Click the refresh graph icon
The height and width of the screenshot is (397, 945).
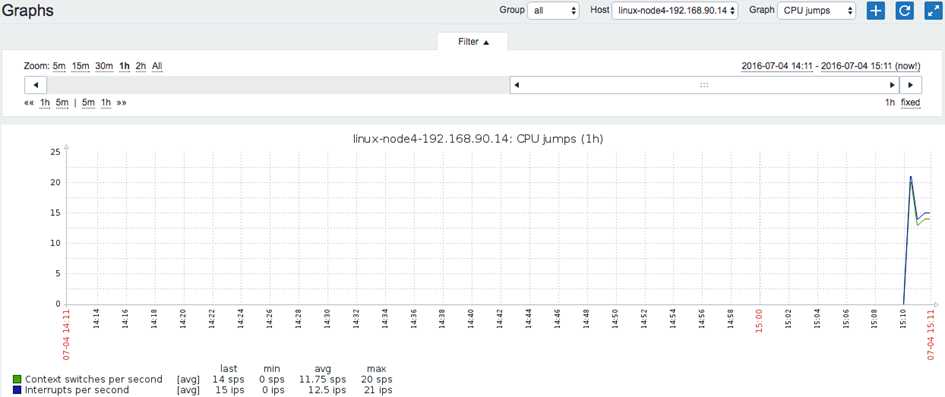pyautogui.click(x=904, y=10)
